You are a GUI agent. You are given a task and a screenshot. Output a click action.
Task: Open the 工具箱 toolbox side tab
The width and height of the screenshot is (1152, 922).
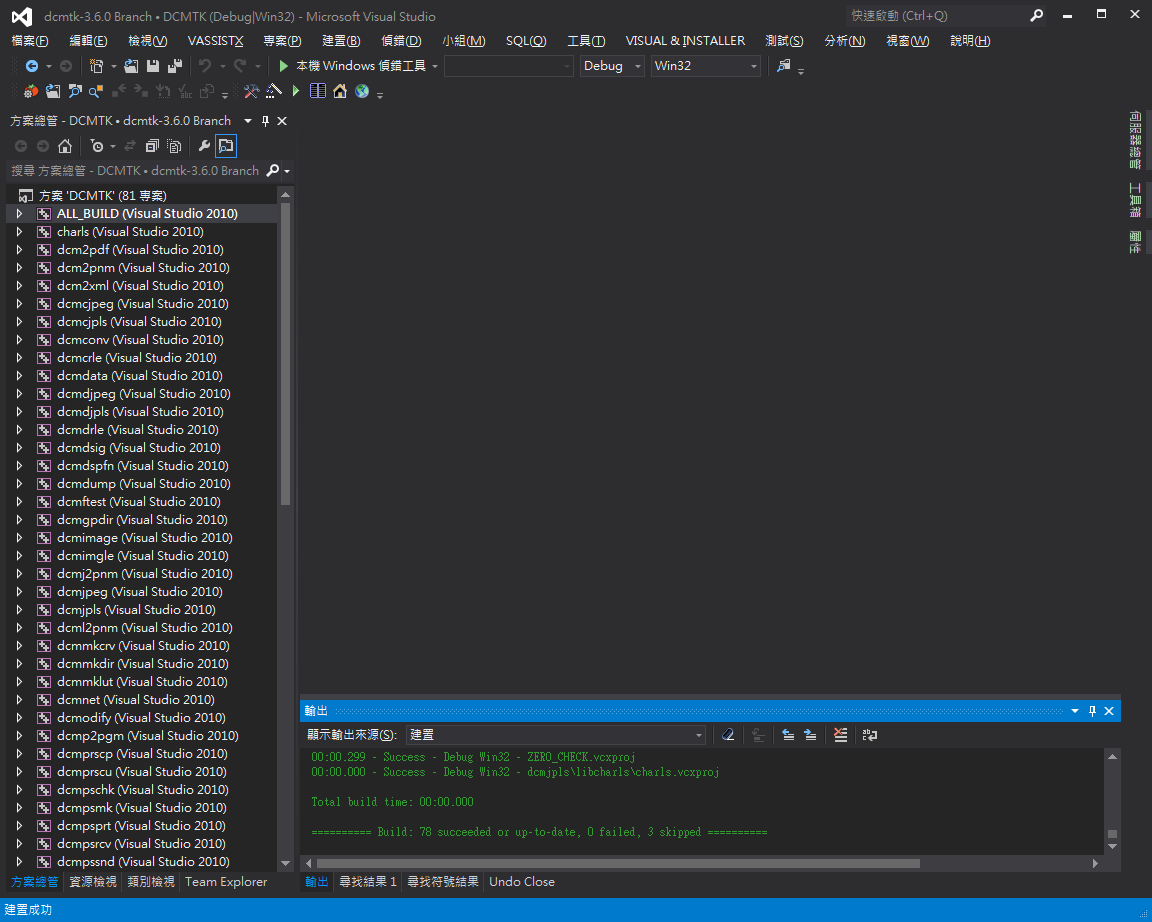click(1135, 201)
